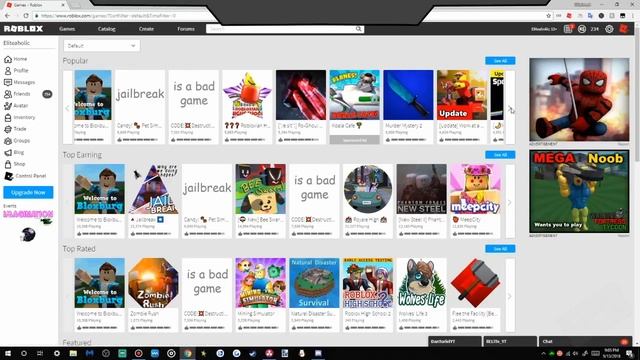Click the browser reload button
640x360 pixels.
pyautogui.click(x=26, y=16)
